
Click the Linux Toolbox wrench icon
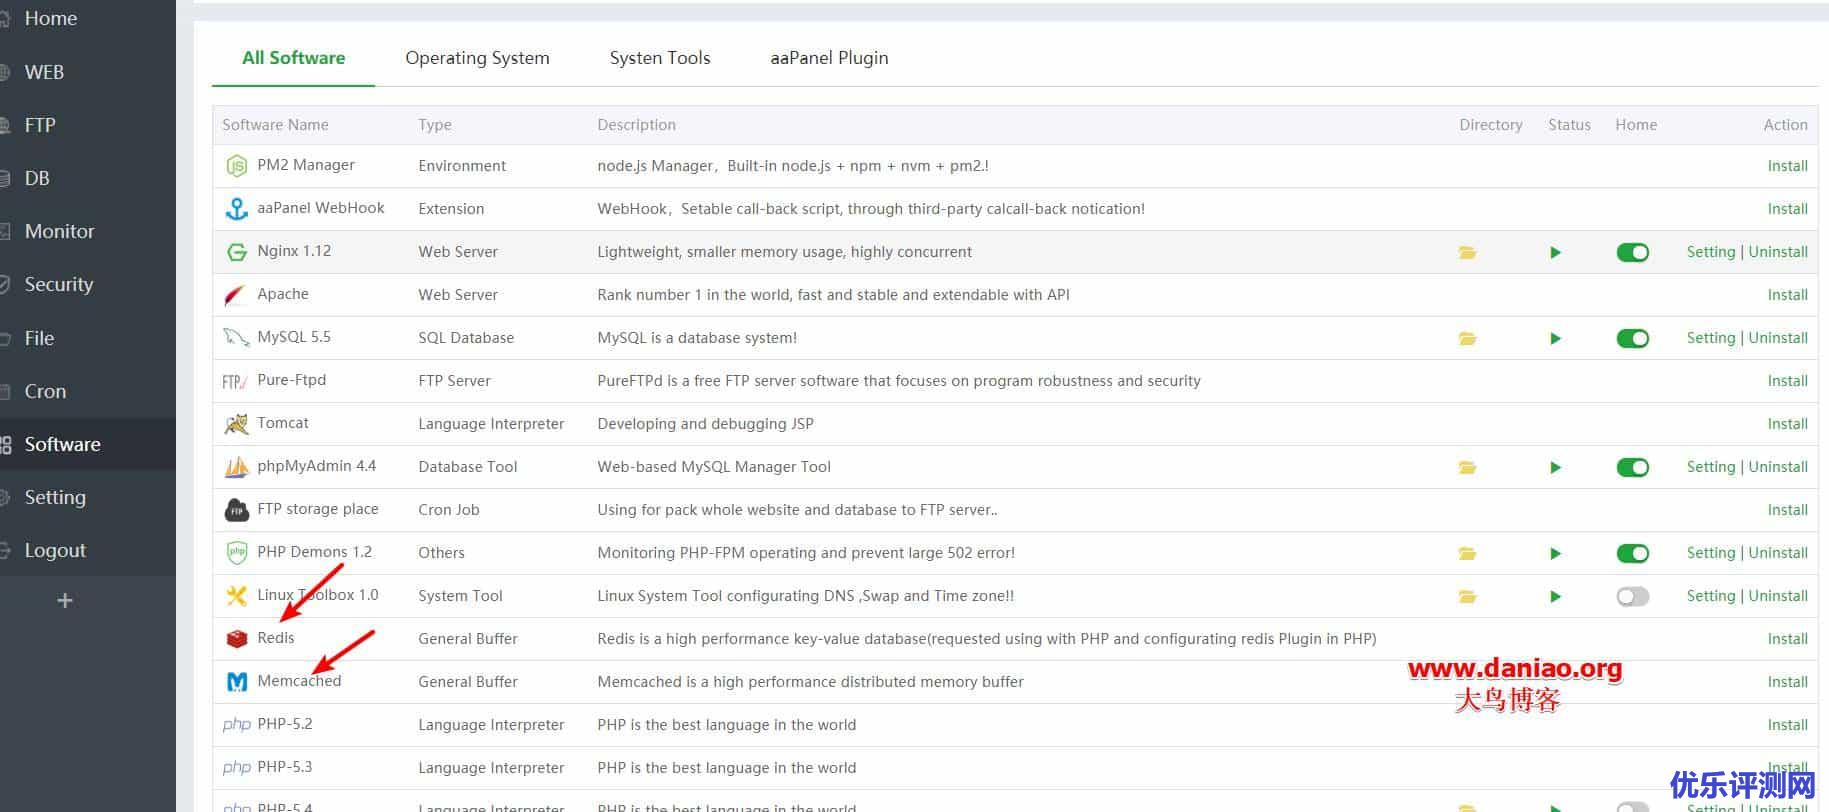[x=236, y=596]
